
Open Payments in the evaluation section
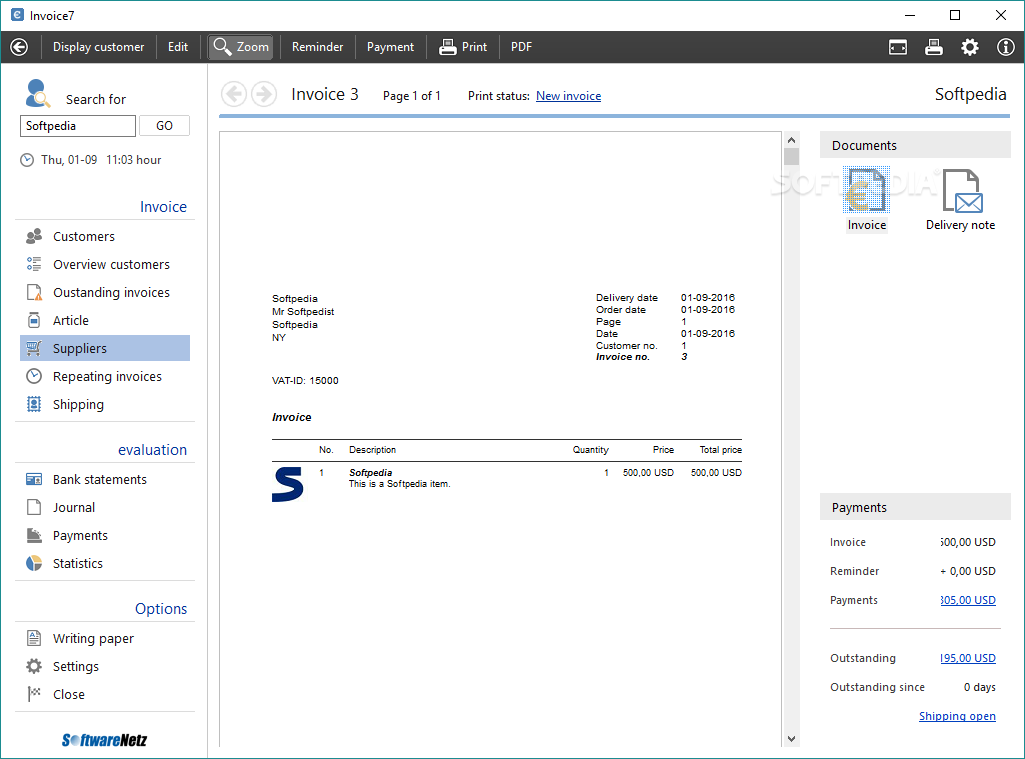(x=80, y=536)
